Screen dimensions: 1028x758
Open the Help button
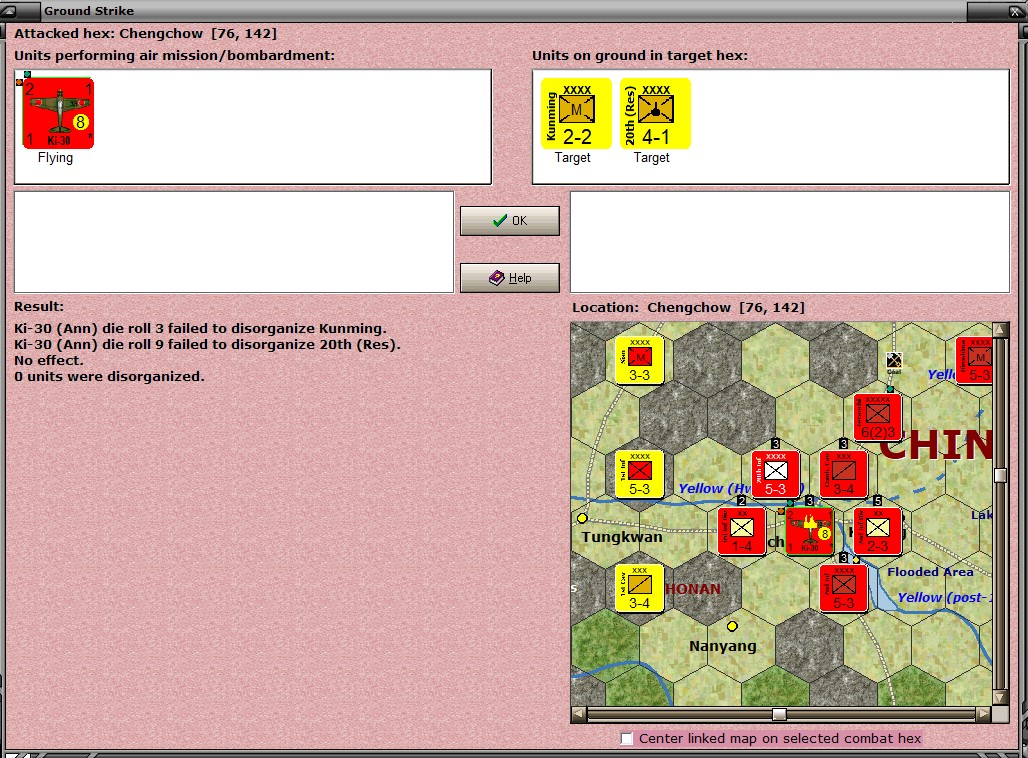pos(509,278)
